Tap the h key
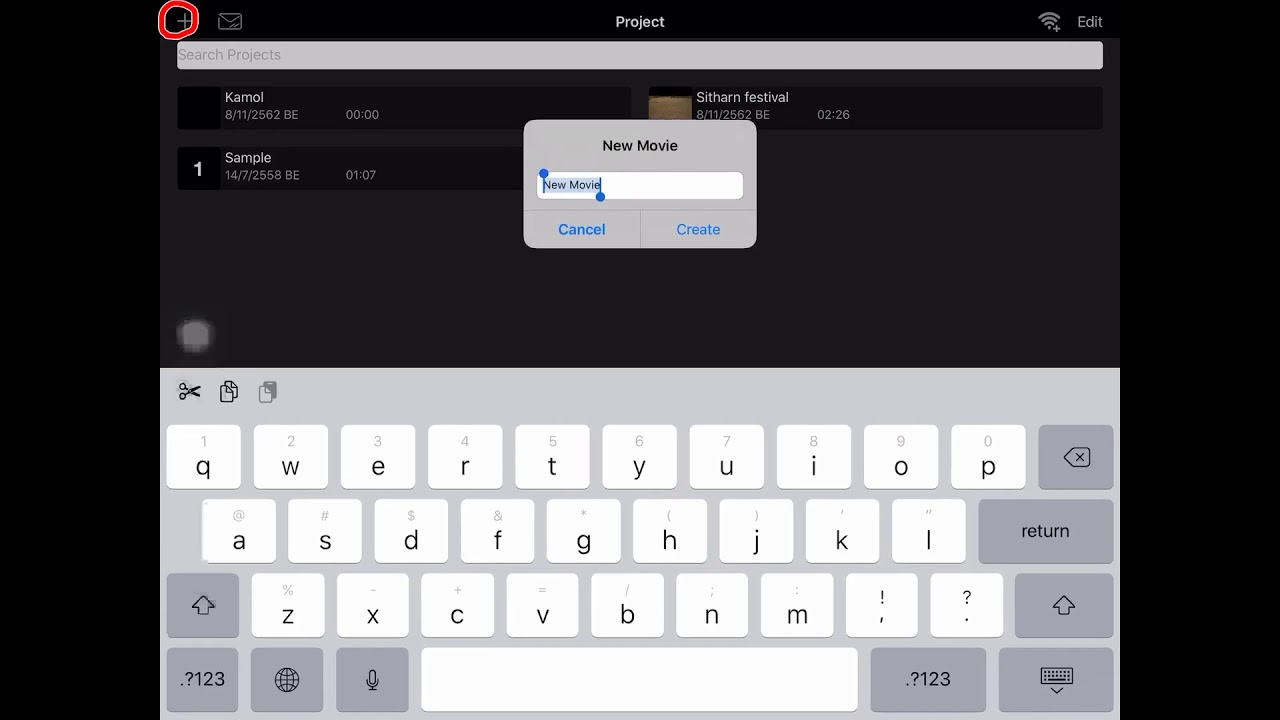 click(670, 531)
